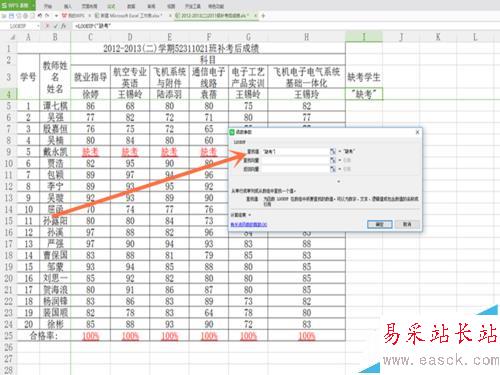Screen dimensions: 500x375
Task: Click the name cell 曹保国
Action: pyautogui.click(x=55, y=255)
